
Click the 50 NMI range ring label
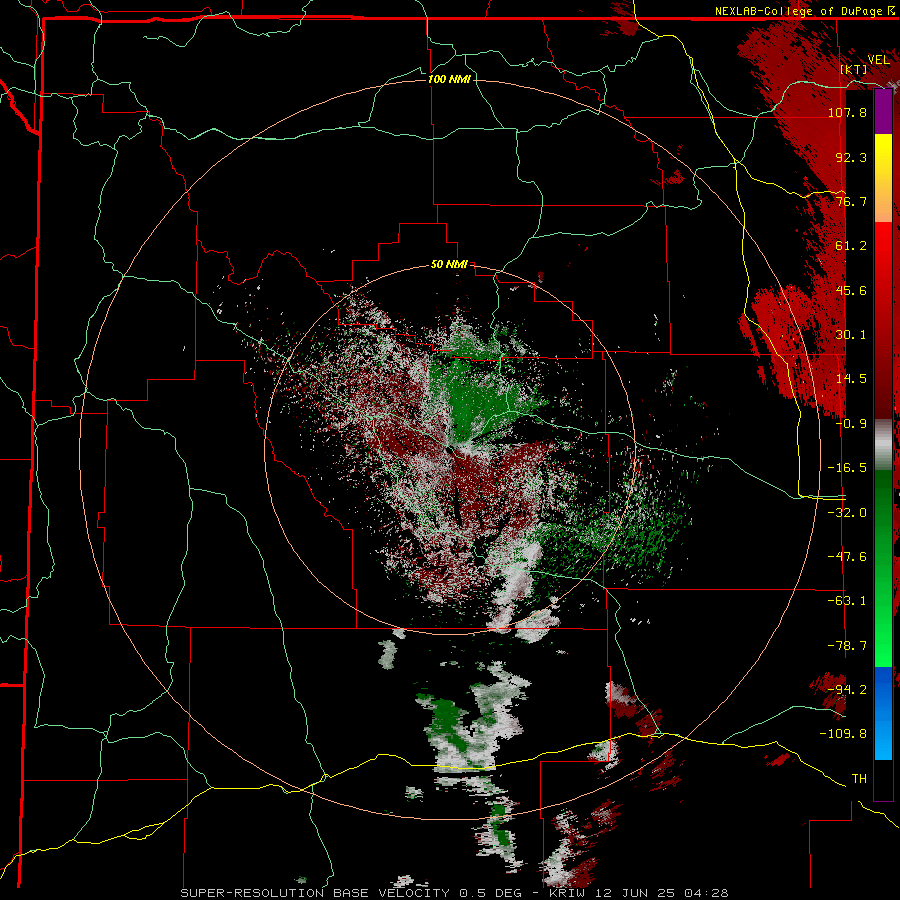[x=449, y=265]
